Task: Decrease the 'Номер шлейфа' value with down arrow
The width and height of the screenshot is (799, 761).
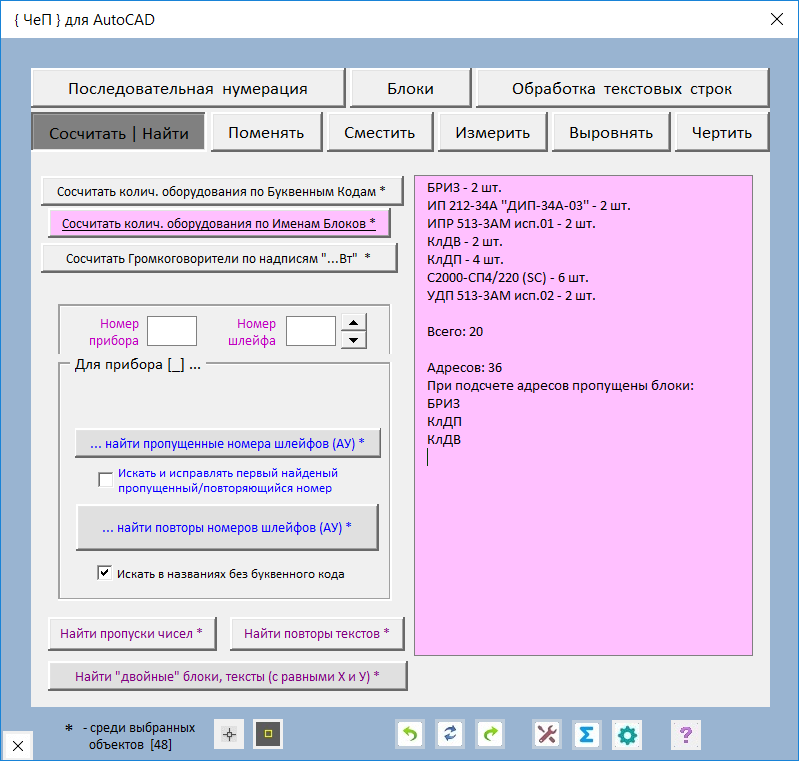Action: click(x=353, y=340)
